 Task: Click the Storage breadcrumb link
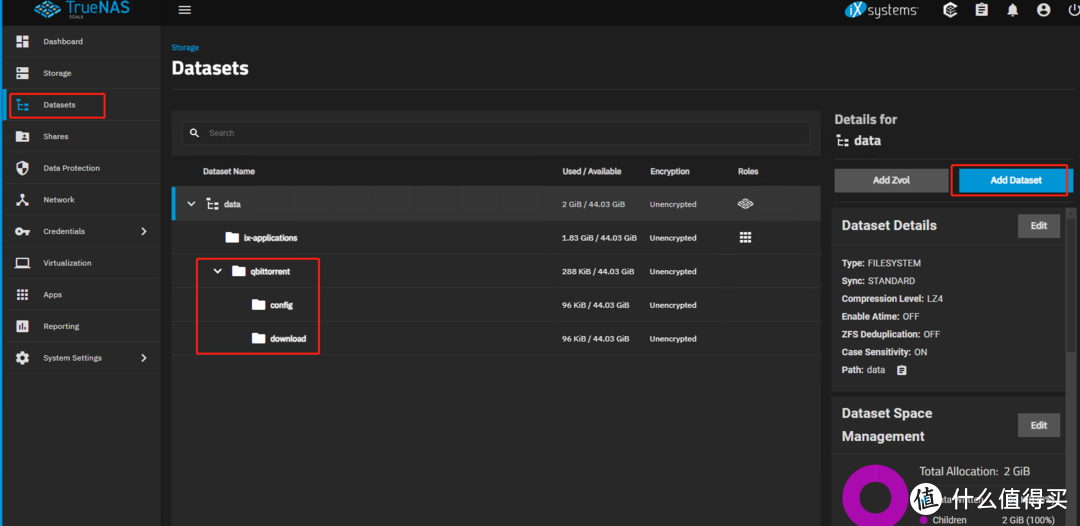click(x=185, y=48)
